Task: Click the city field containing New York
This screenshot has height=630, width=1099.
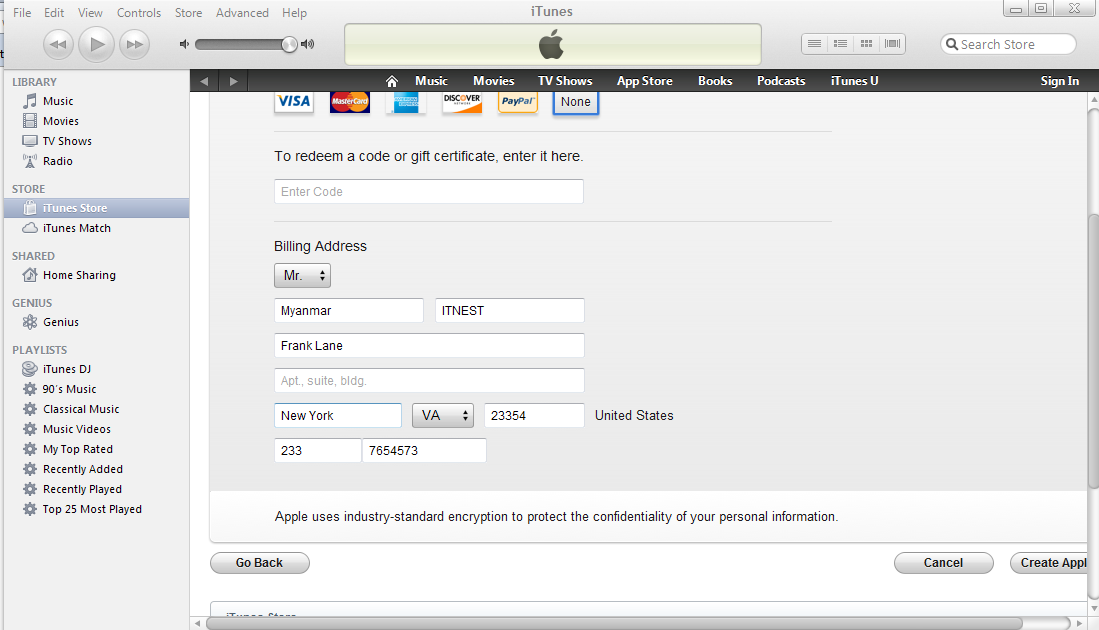Action: [x=338, y=416]
